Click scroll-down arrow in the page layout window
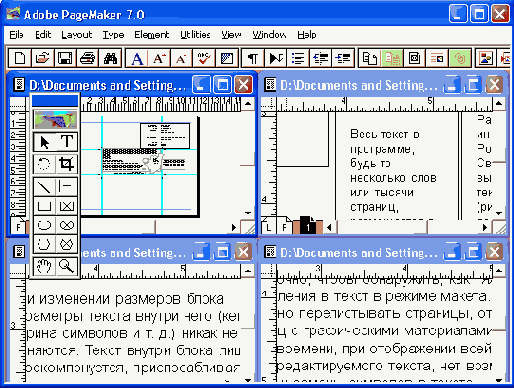The height and width of the screenshot is (388, 514). pyautogui.click(x=248, y=213)
